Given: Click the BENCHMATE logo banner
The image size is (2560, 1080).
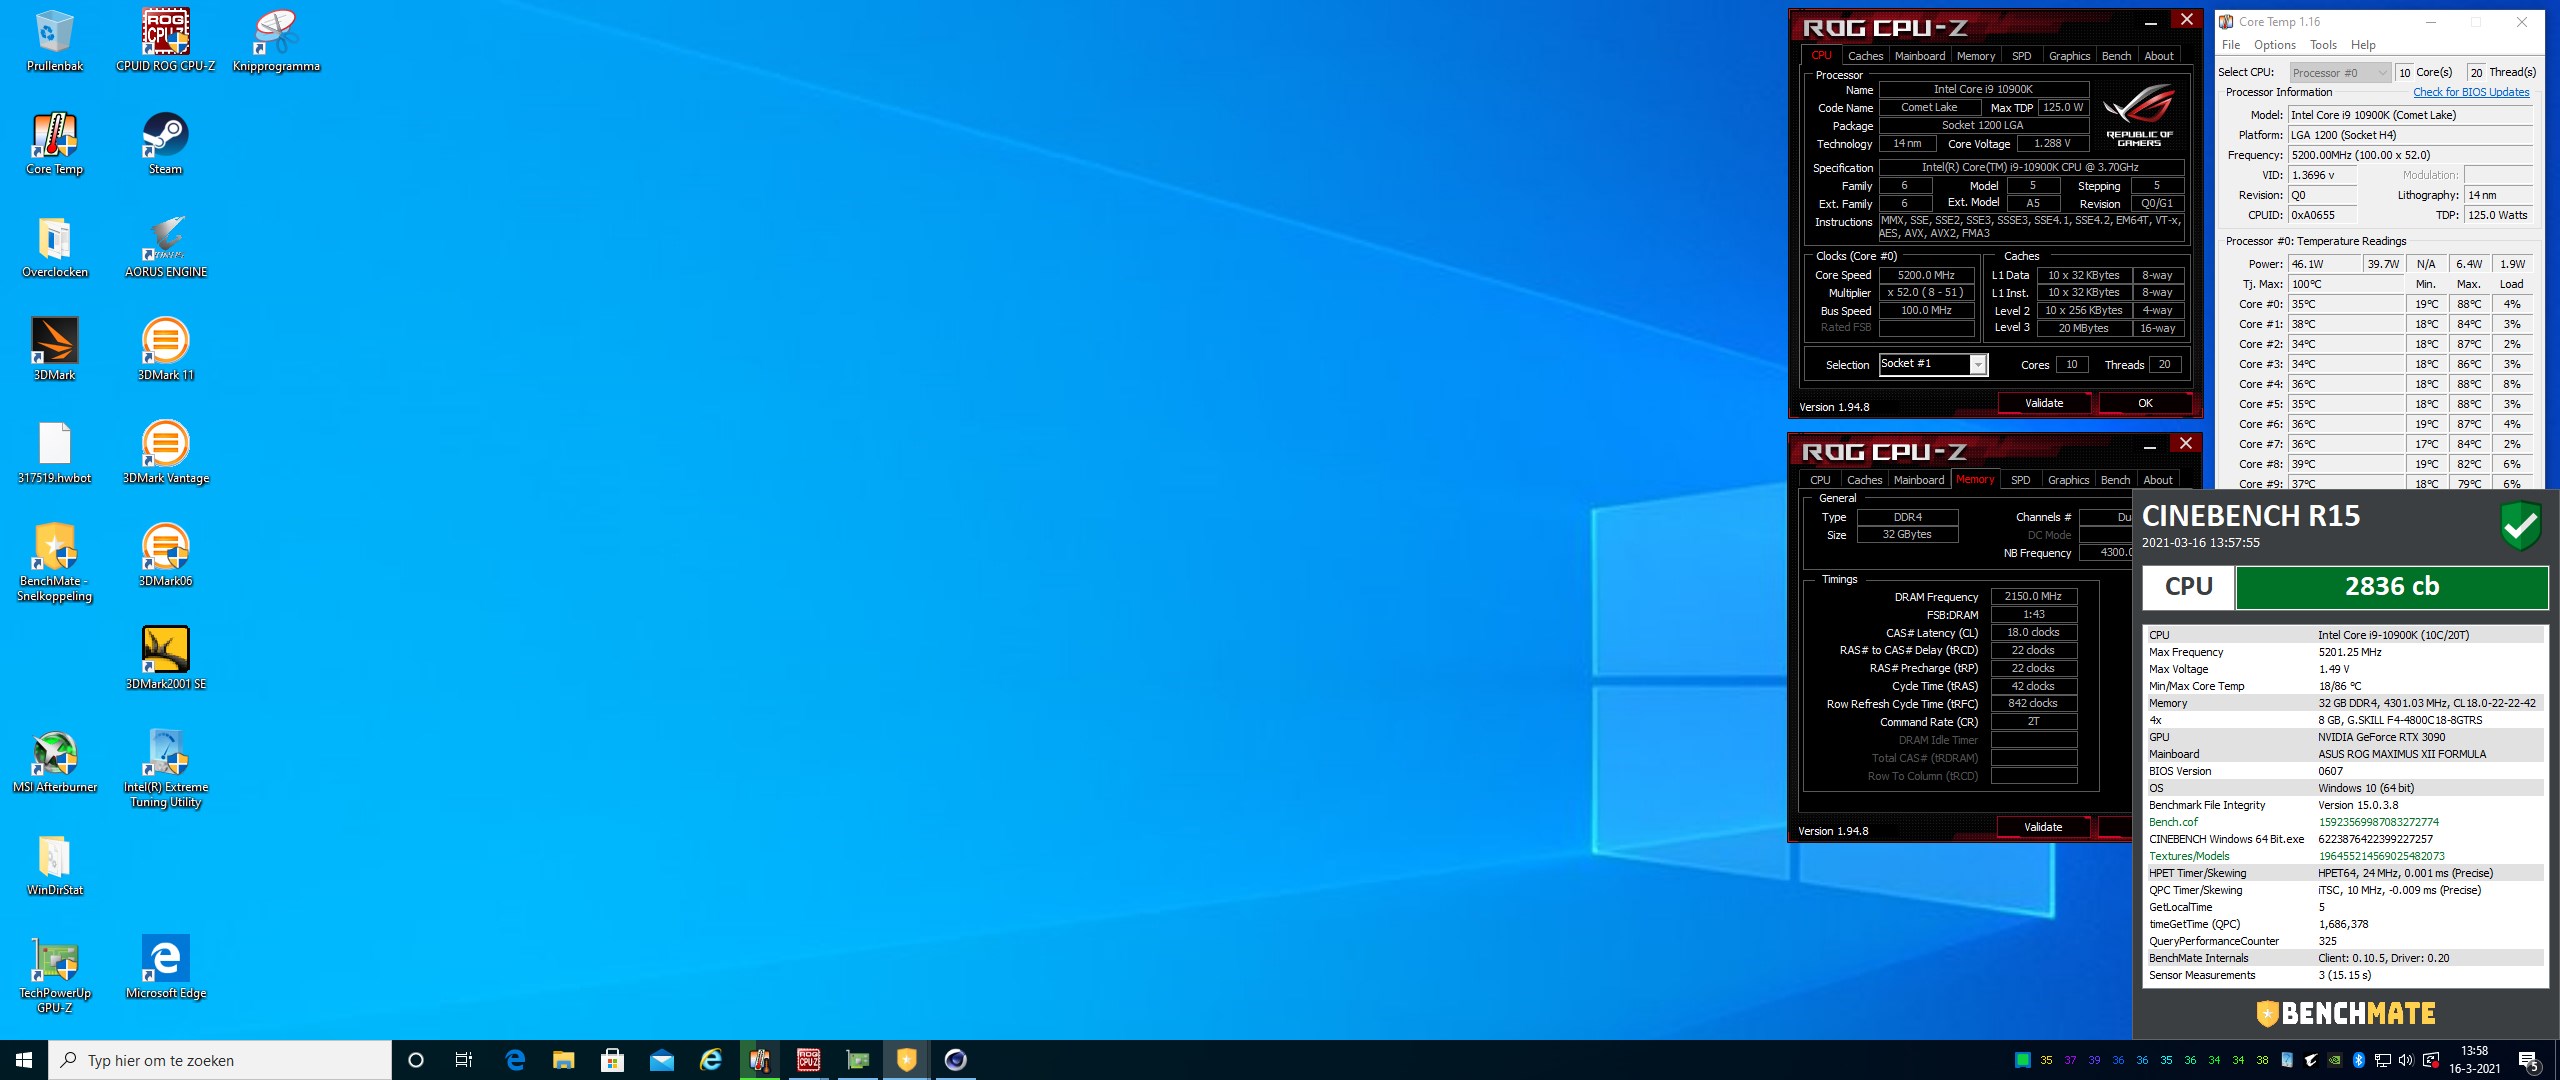Looking at the screenshot, I should 2346,1013.
